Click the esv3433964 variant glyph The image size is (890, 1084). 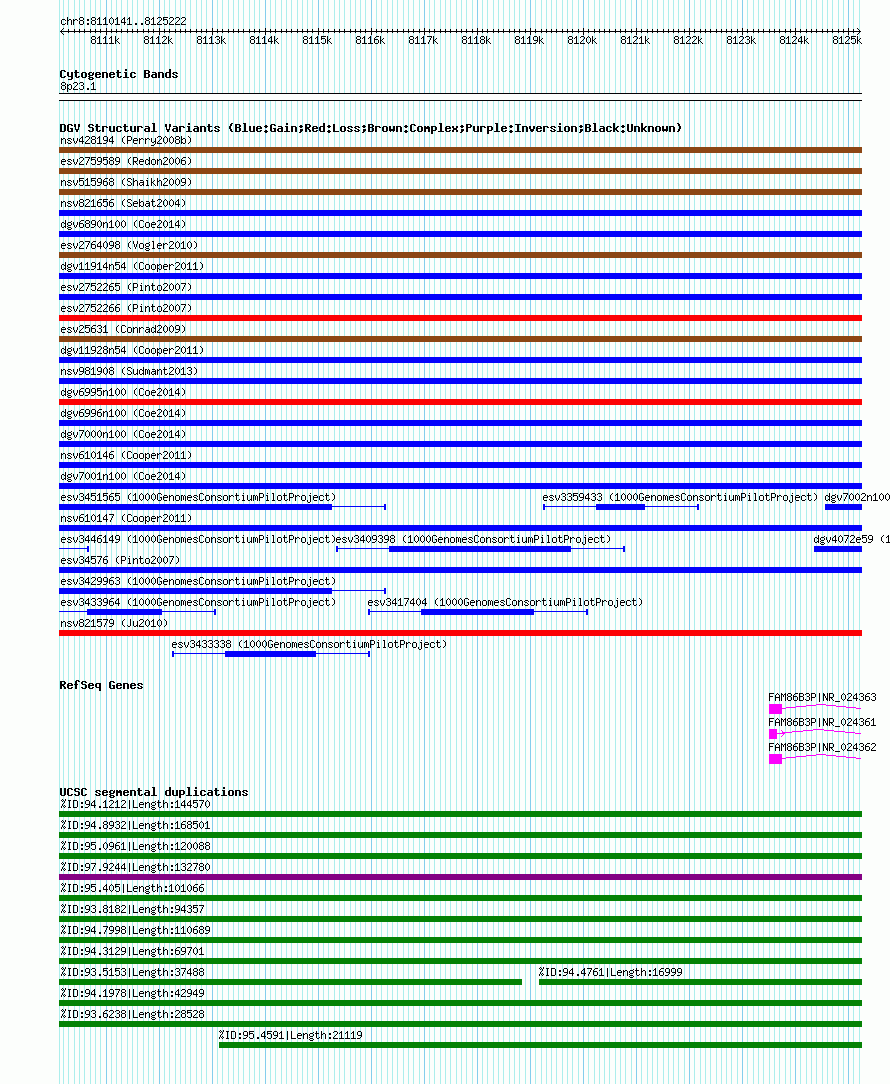coord(138,612)
